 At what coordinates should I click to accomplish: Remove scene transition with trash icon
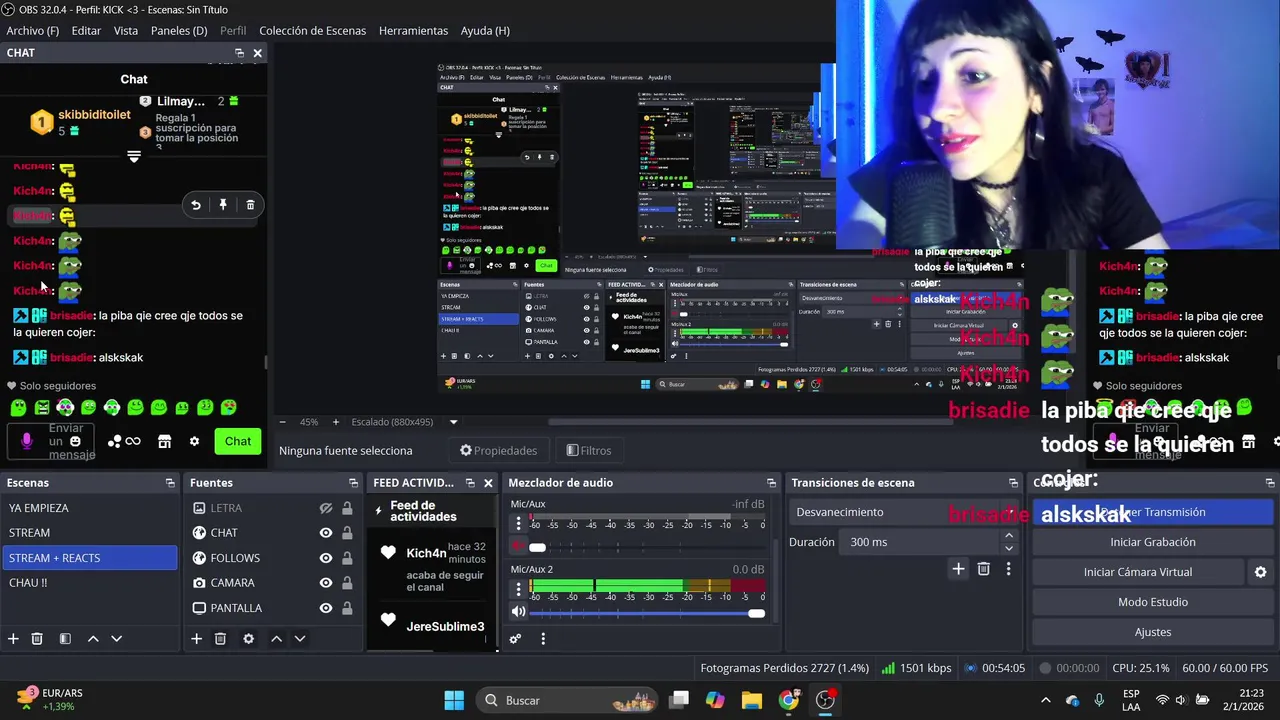(983, 569)
